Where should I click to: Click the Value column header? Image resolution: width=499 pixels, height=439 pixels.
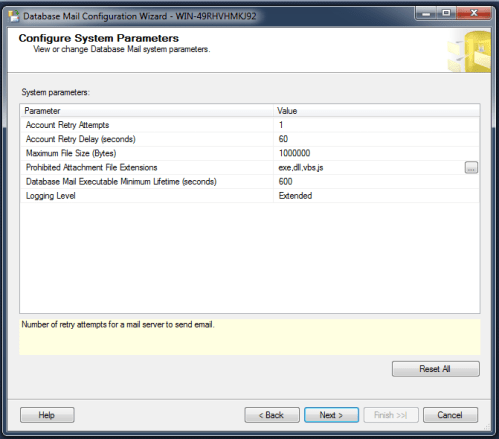coord(377,111)
